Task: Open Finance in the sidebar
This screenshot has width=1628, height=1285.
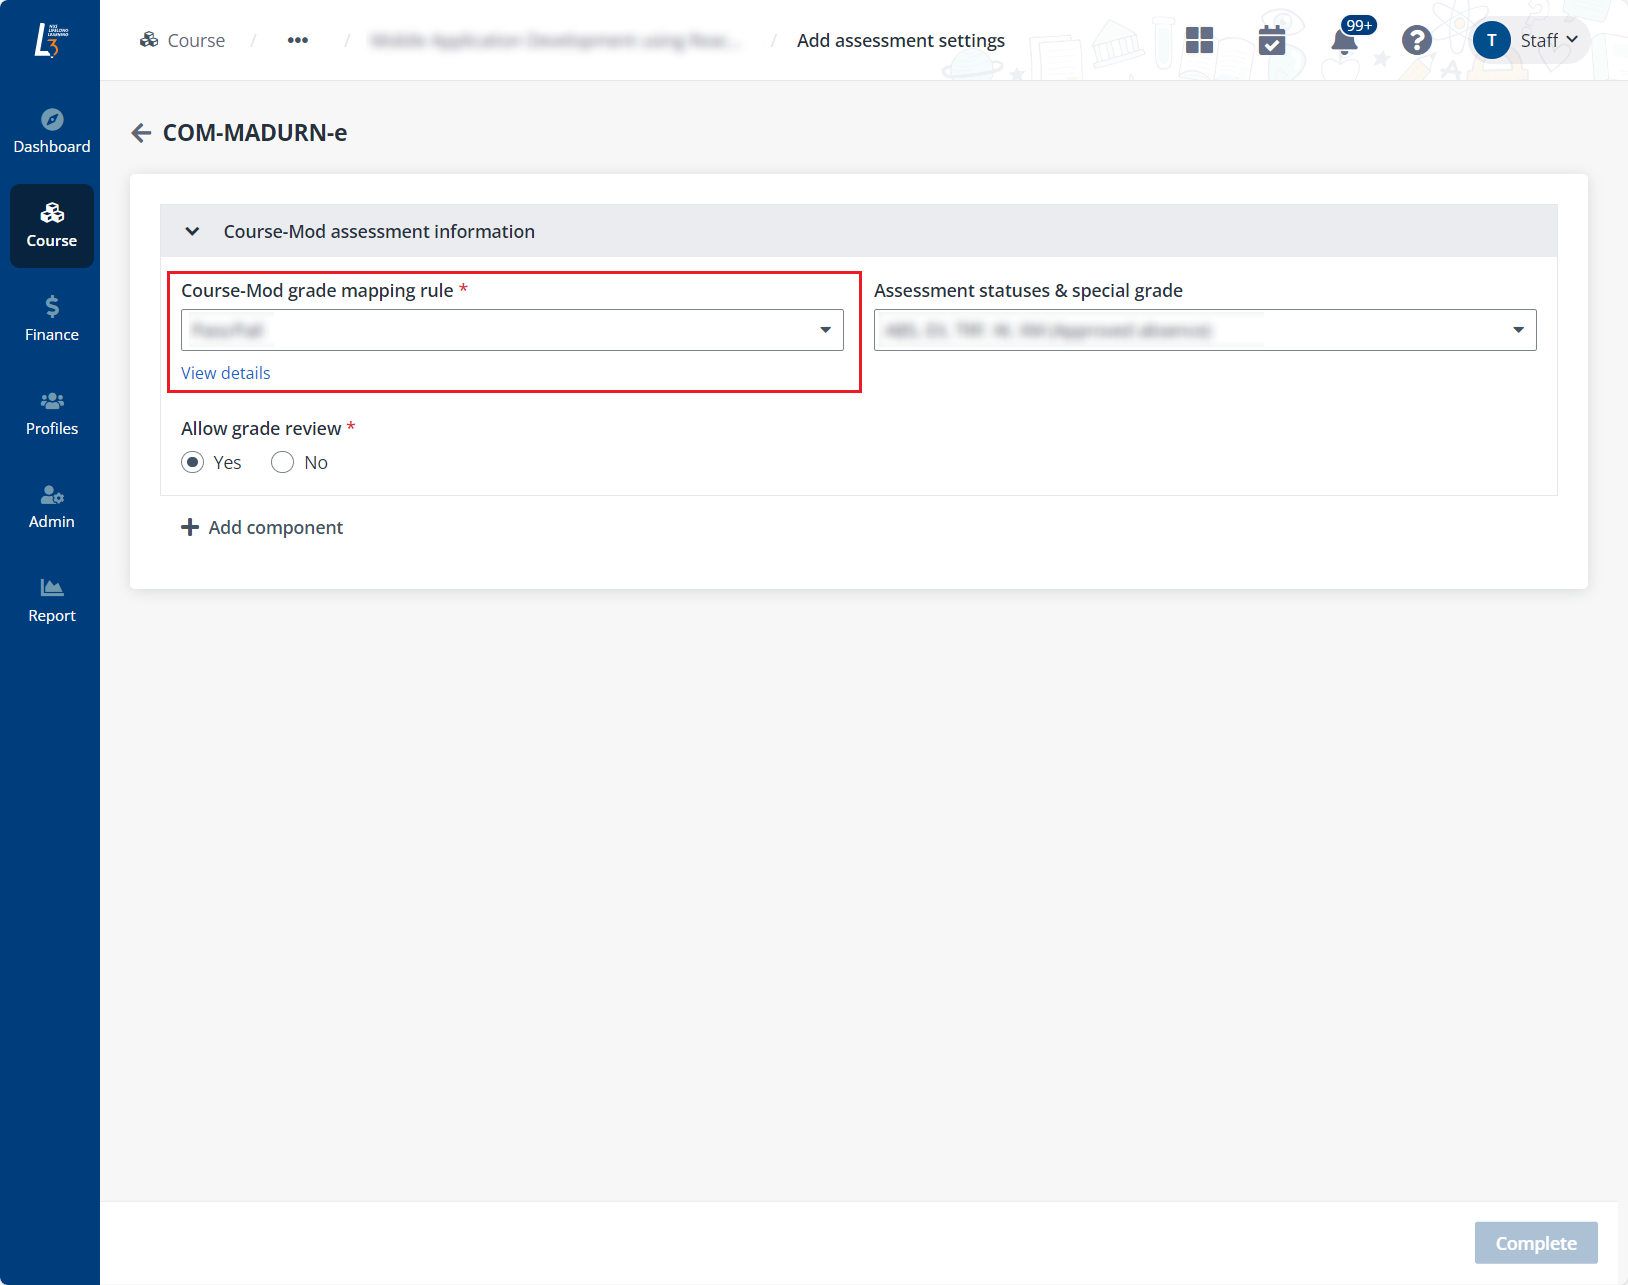Action: click(x=52, y=319)
